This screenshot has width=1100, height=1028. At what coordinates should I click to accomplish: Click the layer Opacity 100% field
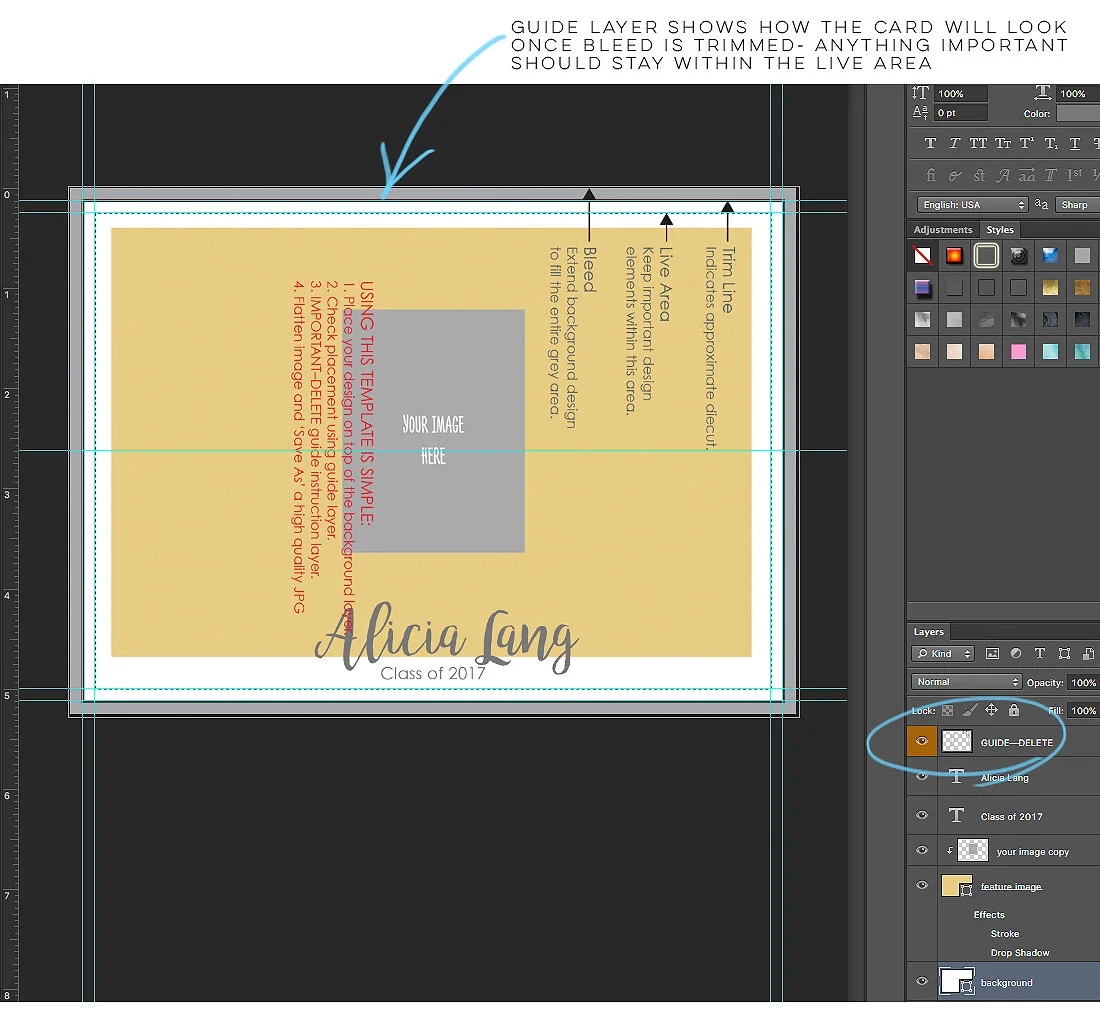[1083, 682]
